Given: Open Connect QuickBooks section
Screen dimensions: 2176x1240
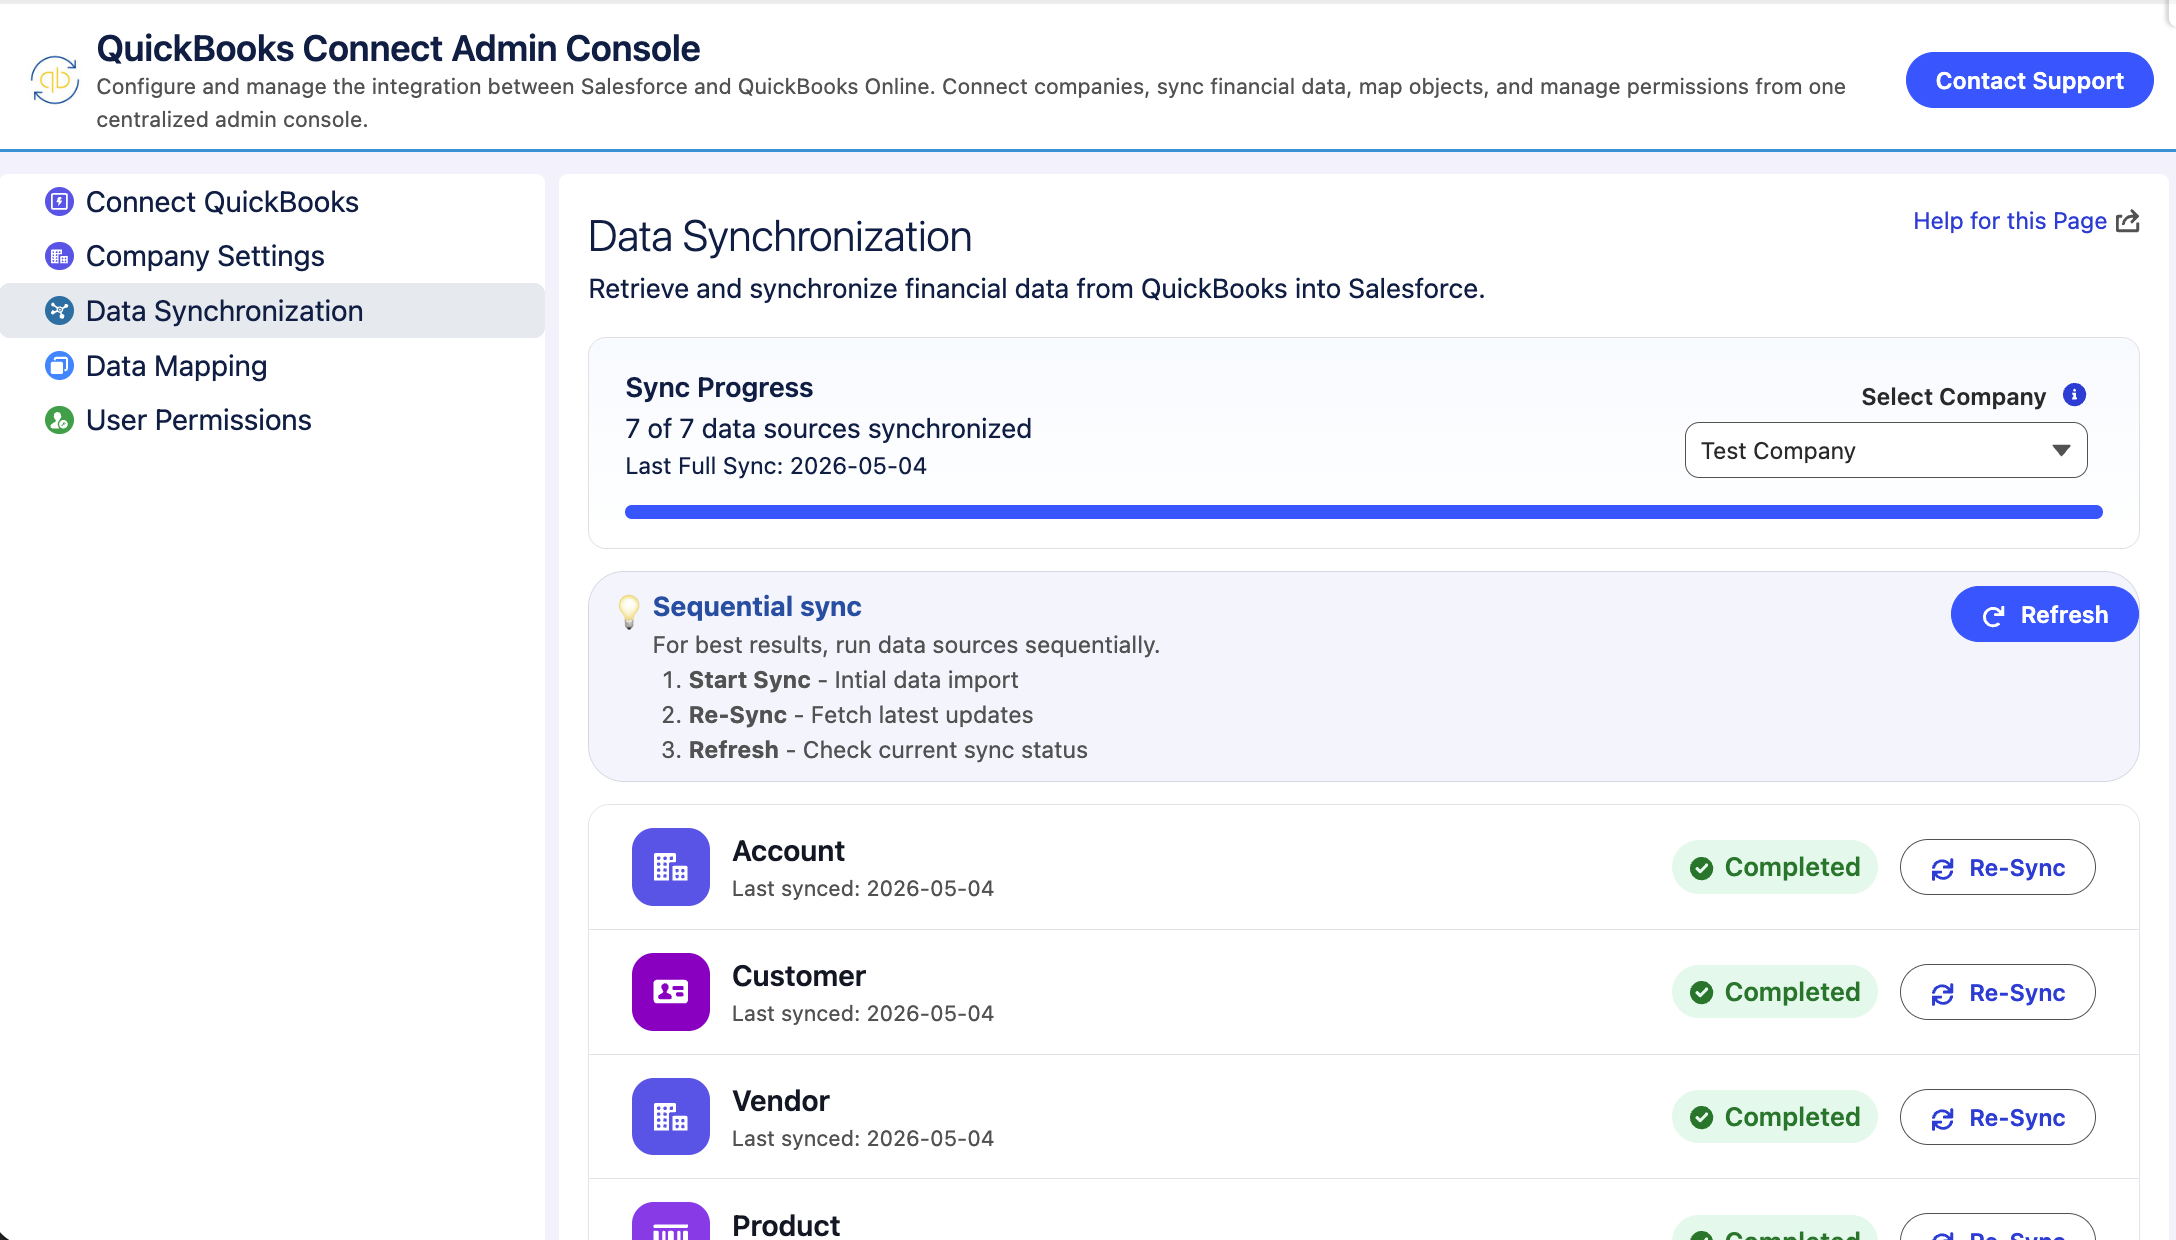Looking at the screenshot, I should point(272,202).
